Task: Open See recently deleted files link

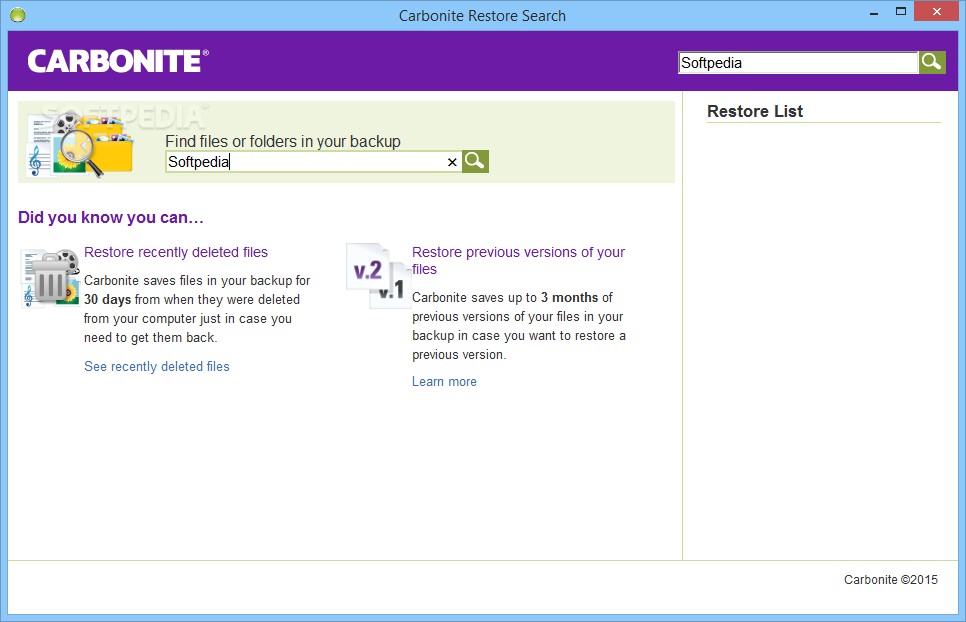Action: (156, 366)
